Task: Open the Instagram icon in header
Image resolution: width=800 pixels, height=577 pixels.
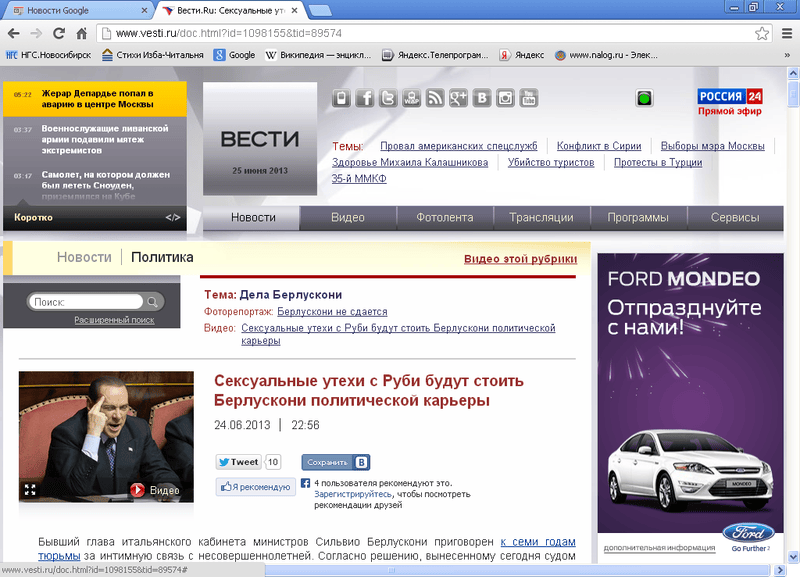Action: point(506,98)
